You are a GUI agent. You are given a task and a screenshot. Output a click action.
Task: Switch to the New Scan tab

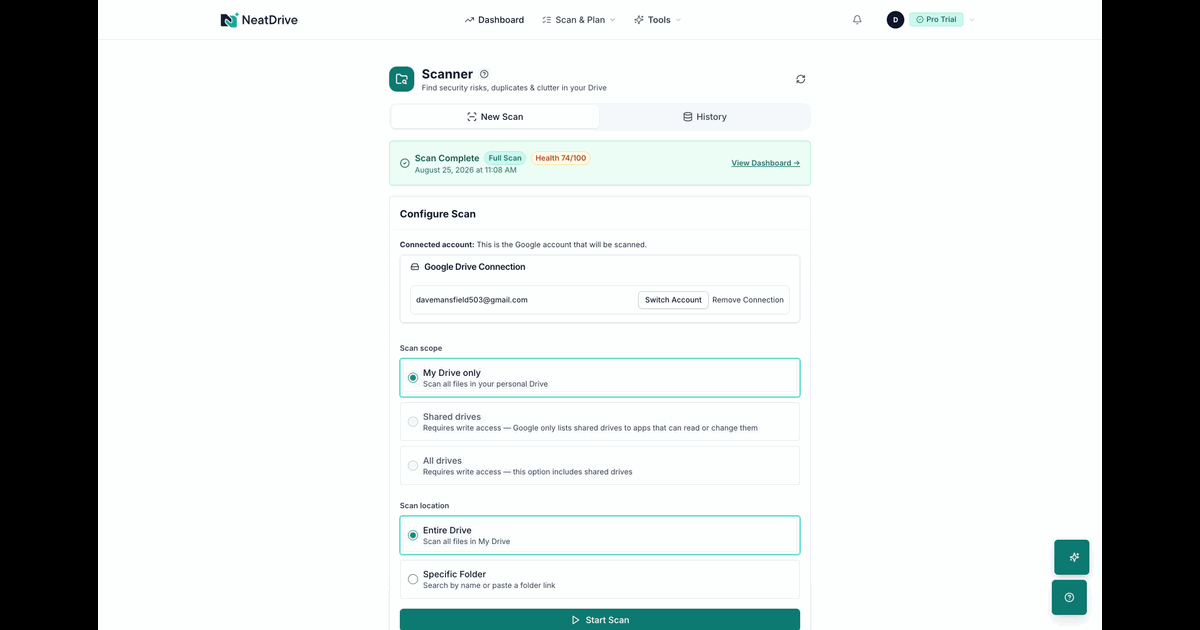tap(495, 117)
